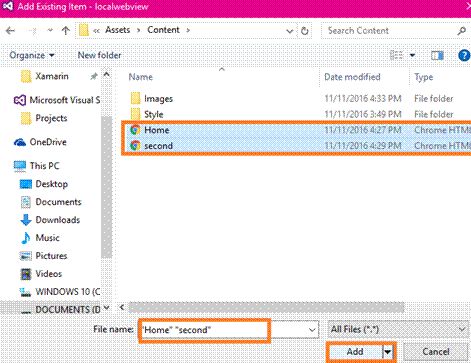This screenshot has width=471, height=363.
Task: Click the Visual Studio title bar icon
Action: [8, 6]
